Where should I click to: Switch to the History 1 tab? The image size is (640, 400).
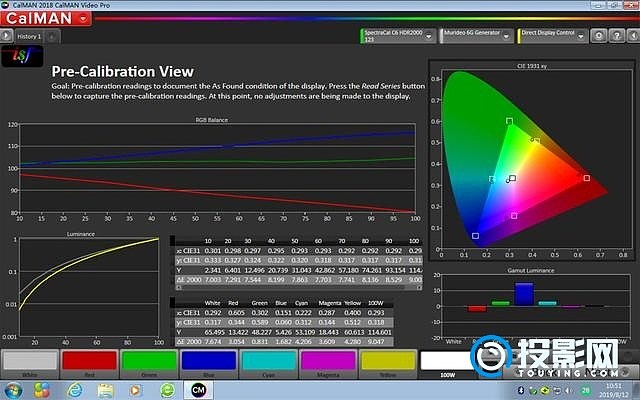coord(29,36)
